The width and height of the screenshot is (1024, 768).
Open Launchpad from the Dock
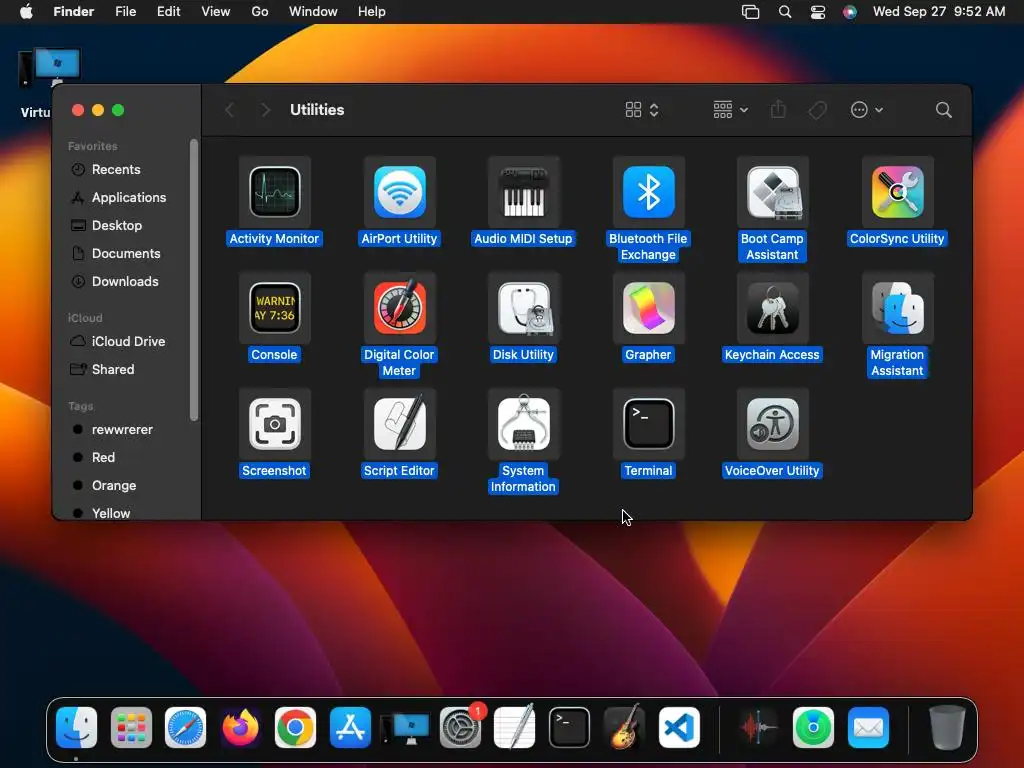pos(131,728)
